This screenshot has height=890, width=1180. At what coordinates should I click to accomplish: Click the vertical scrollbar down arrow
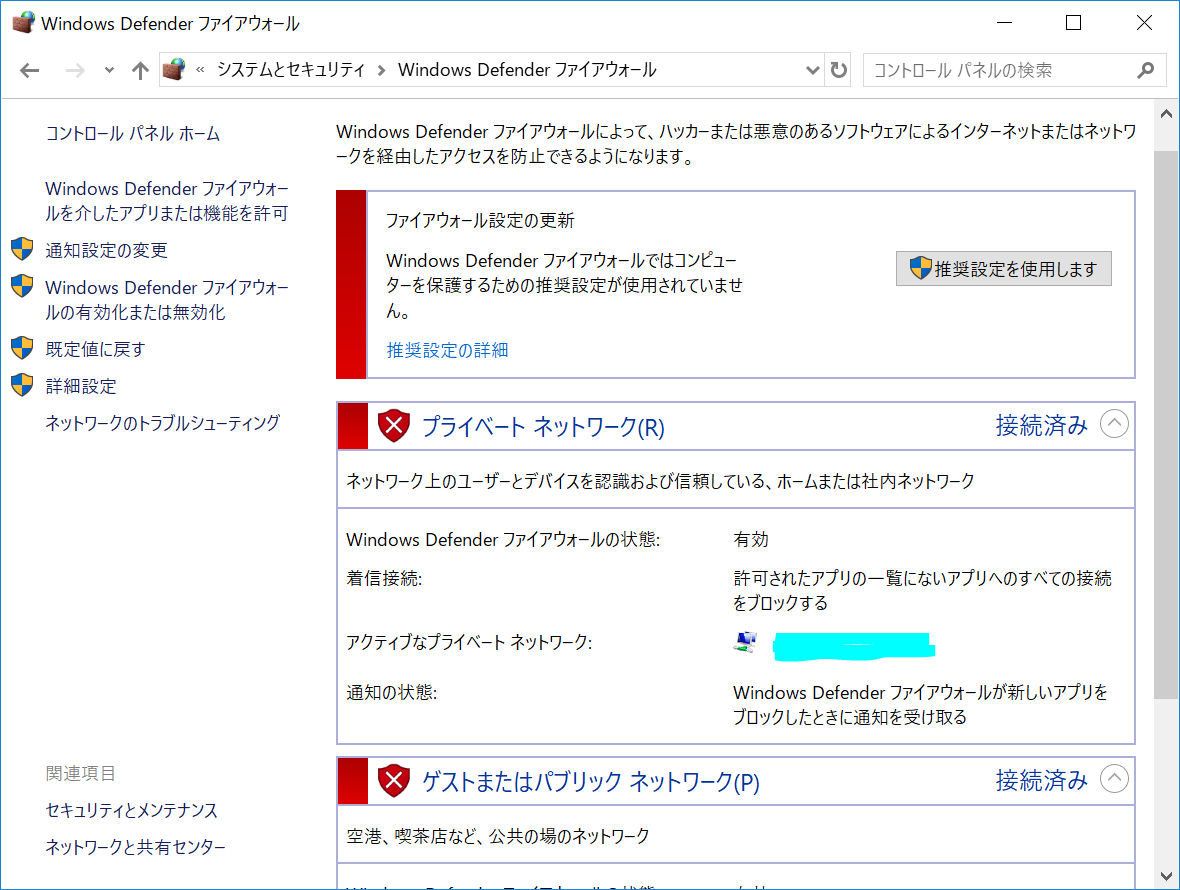(x=1166, y=876)
